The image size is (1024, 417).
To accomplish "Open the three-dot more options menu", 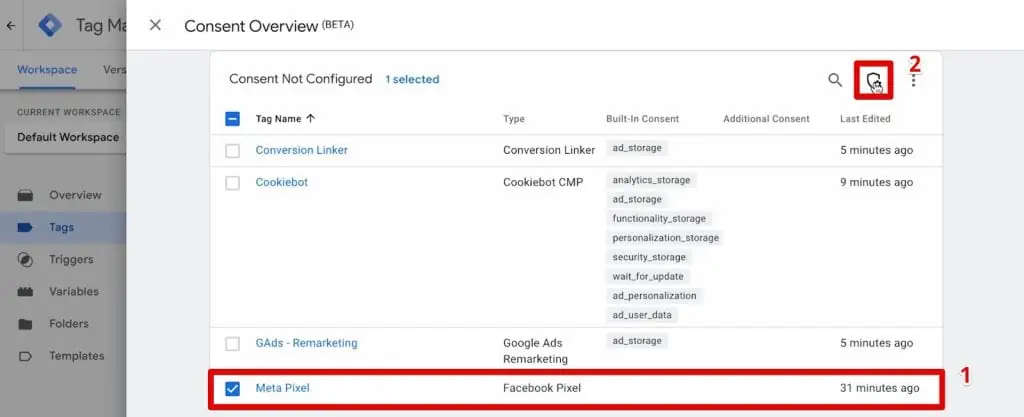I will (x=913, y=80).
